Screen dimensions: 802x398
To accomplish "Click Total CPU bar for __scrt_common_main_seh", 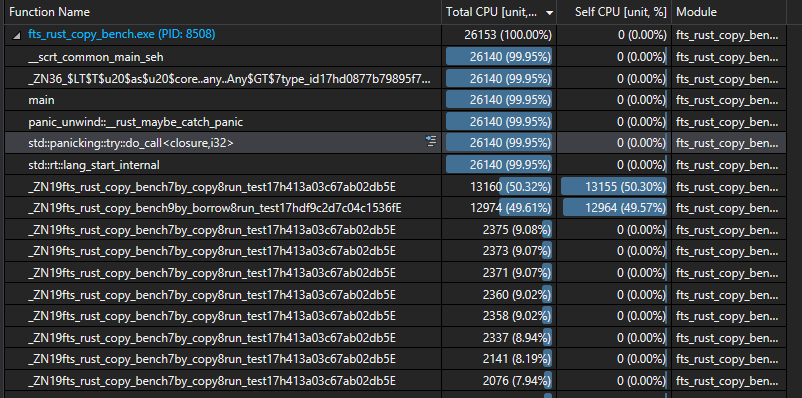I will (x=499, y=57).
